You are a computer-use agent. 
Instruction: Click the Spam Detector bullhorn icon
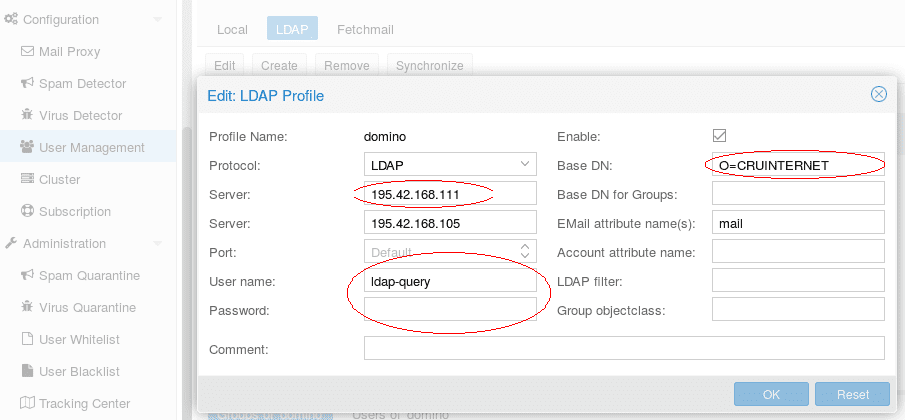pyautogui.click(x=28, y=84)
